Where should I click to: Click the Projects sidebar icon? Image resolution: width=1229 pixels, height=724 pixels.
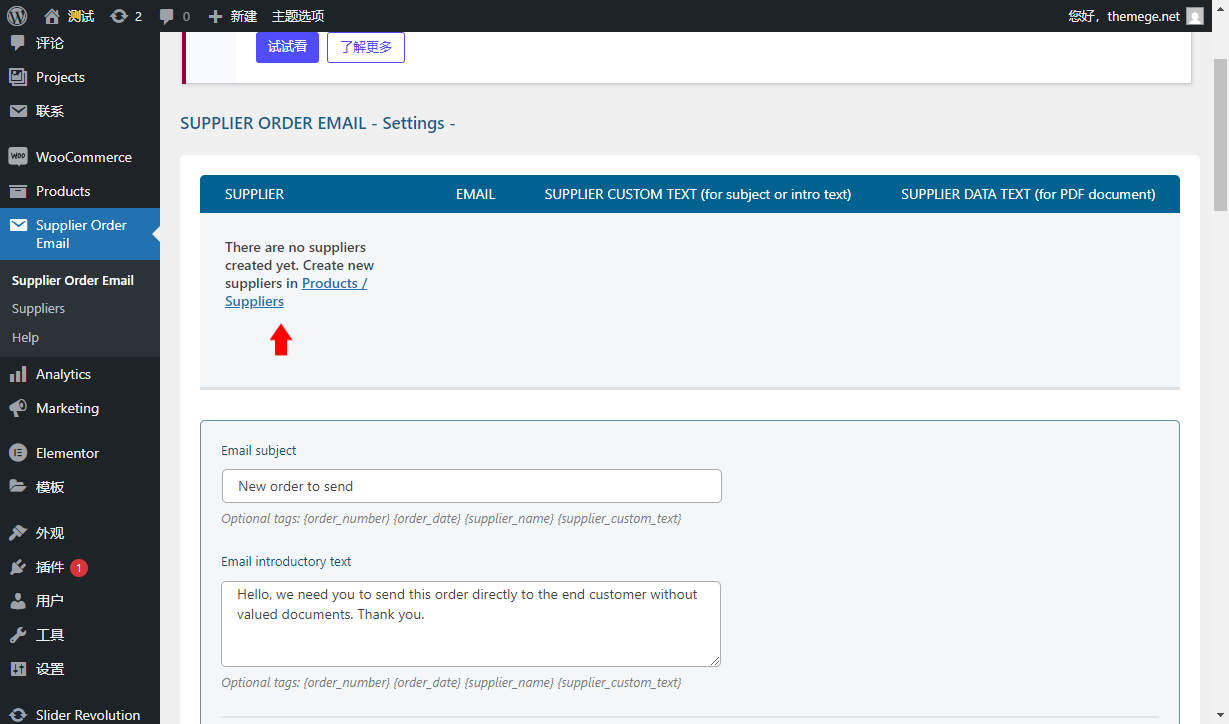17,77
